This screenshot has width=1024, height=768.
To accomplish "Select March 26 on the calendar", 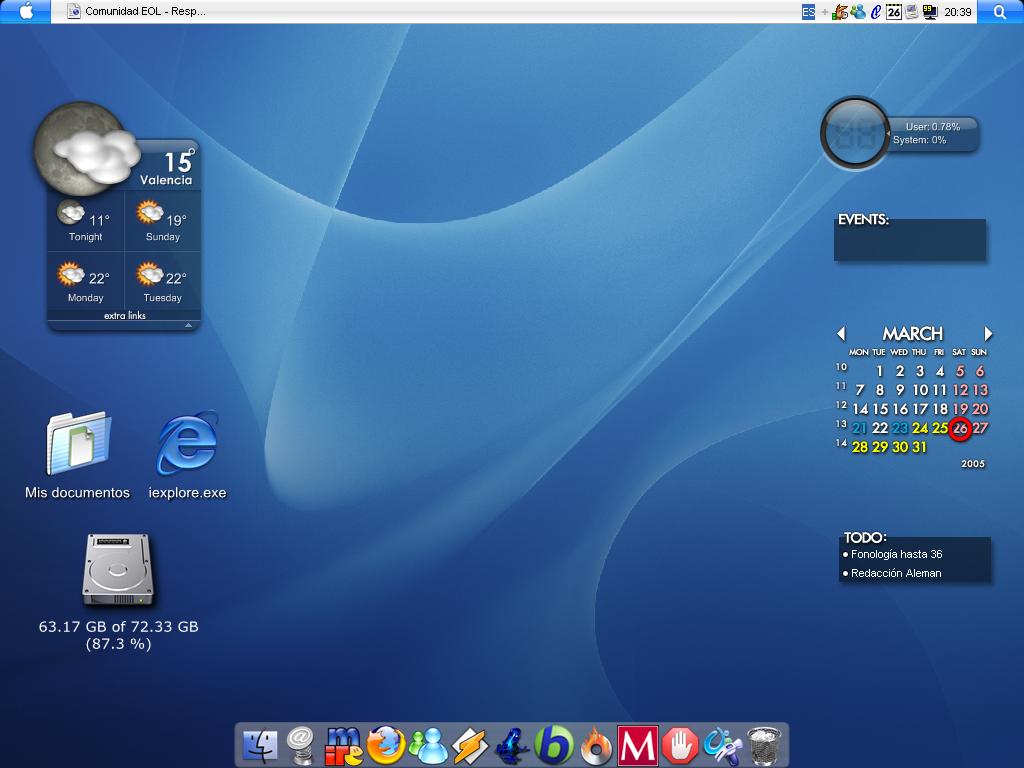I will [x=960, y=429].
